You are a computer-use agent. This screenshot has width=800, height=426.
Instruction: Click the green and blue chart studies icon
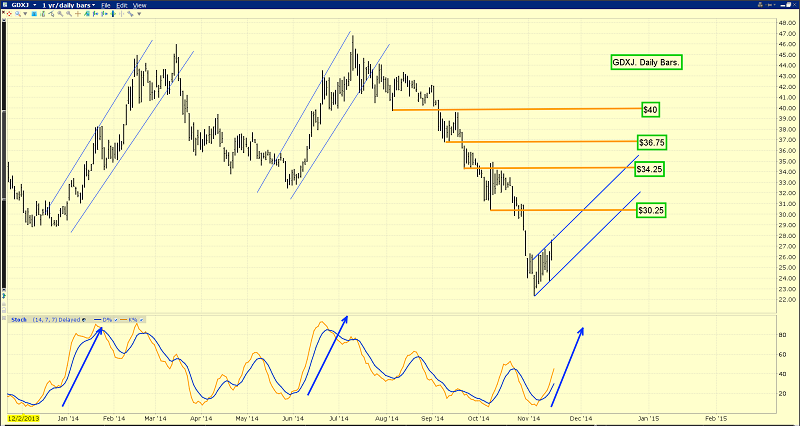pos(87,14)
